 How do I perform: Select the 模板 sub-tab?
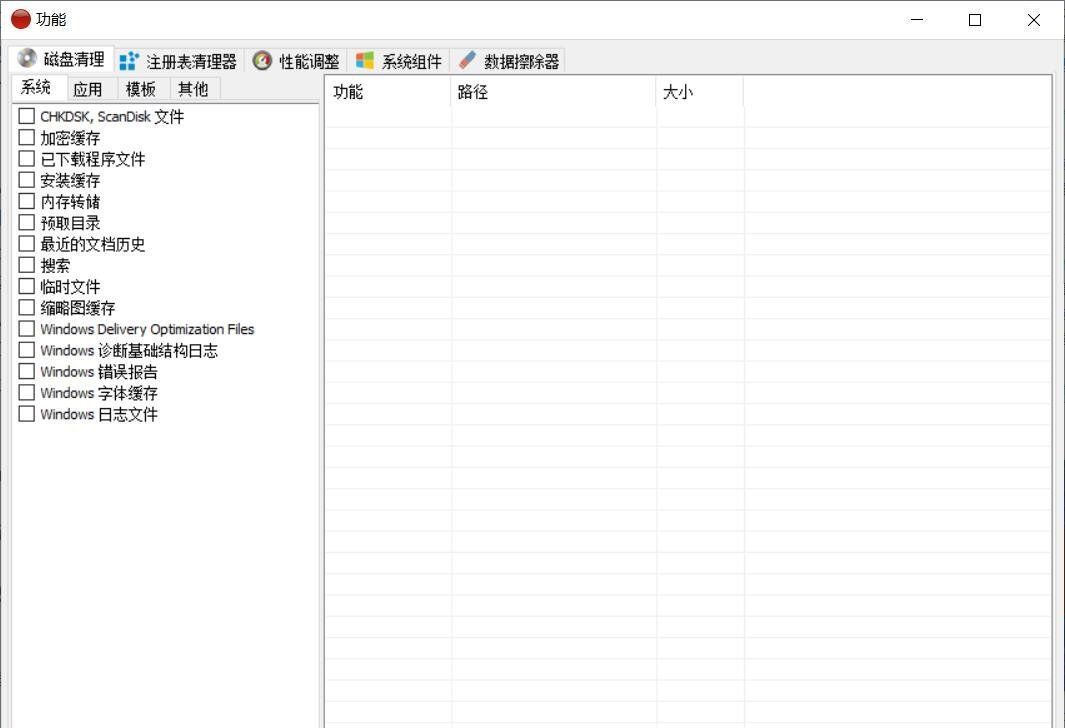click(141, 89)
